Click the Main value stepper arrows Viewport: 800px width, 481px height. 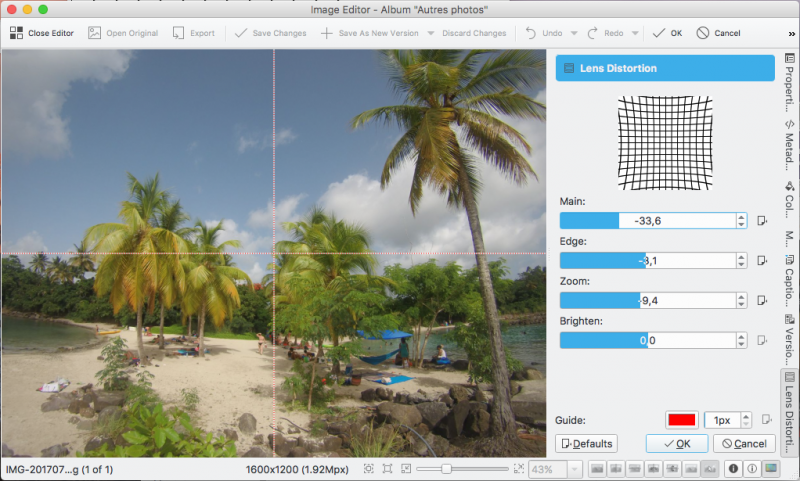(741, 221)
